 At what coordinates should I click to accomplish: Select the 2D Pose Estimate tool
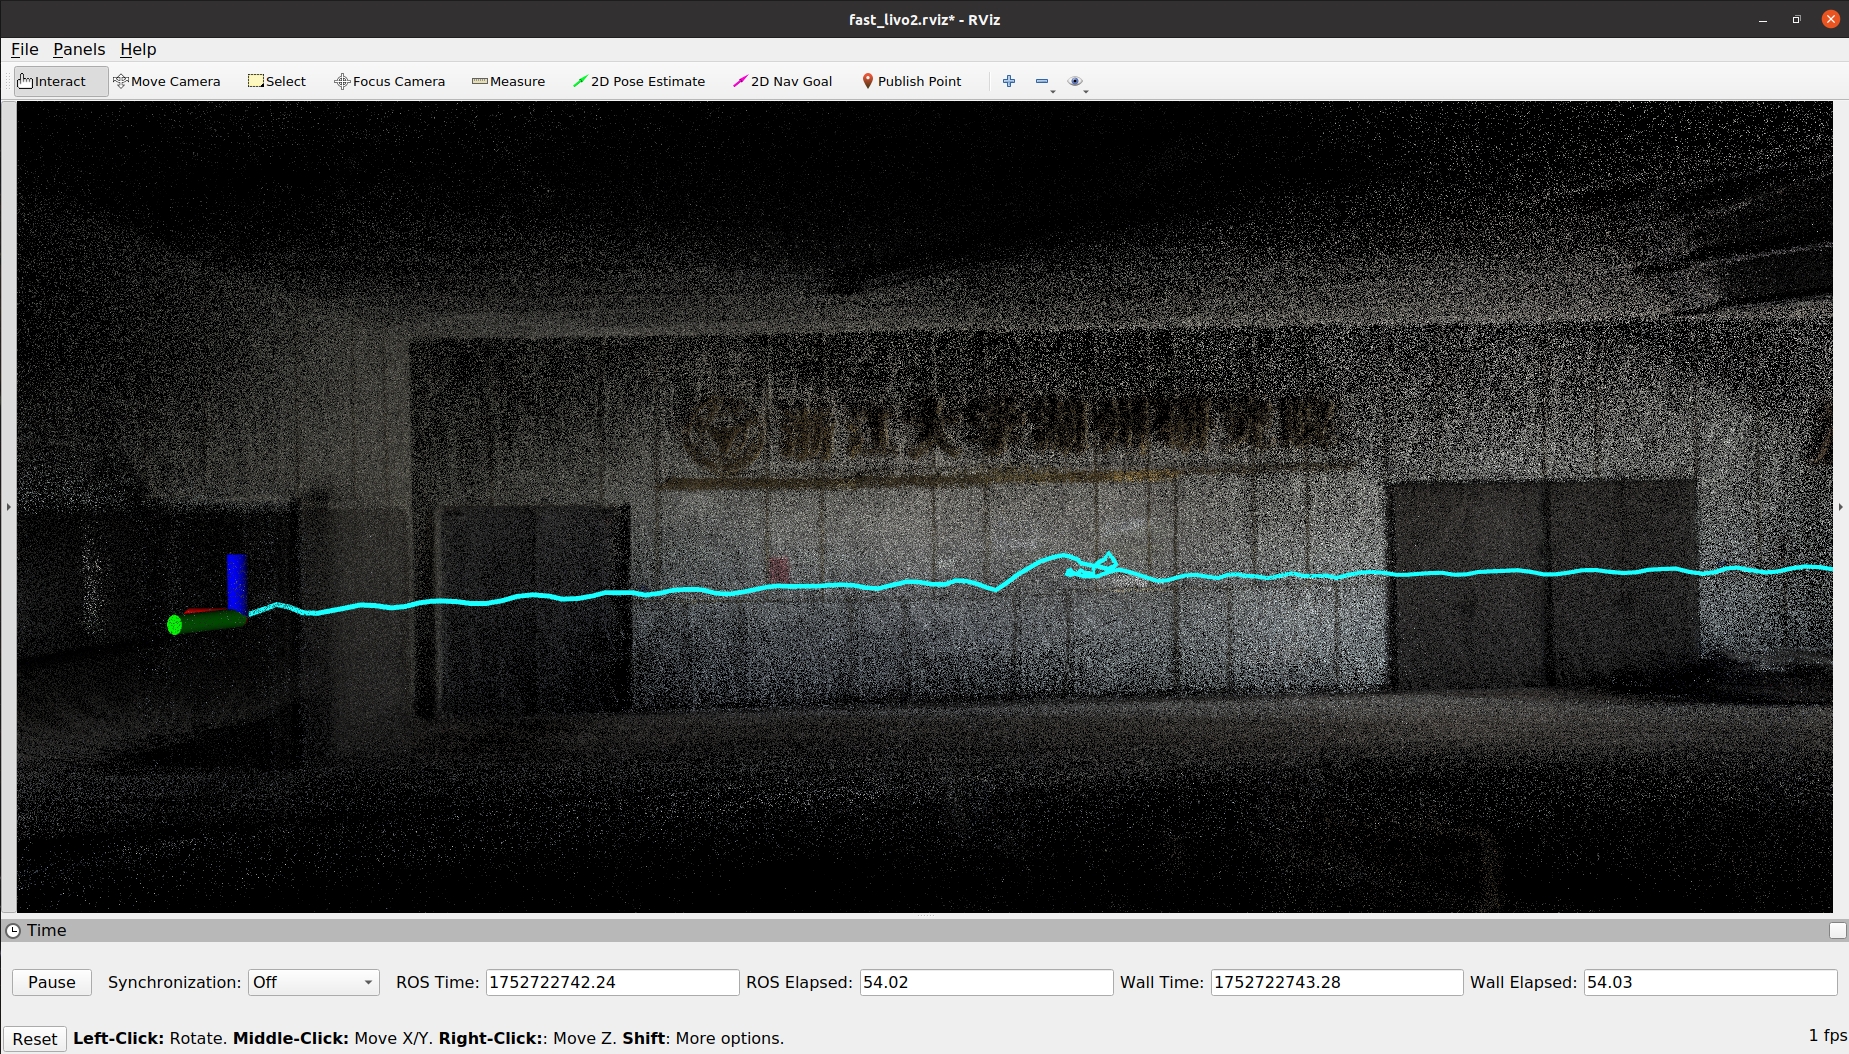click(x=638, y=82)
